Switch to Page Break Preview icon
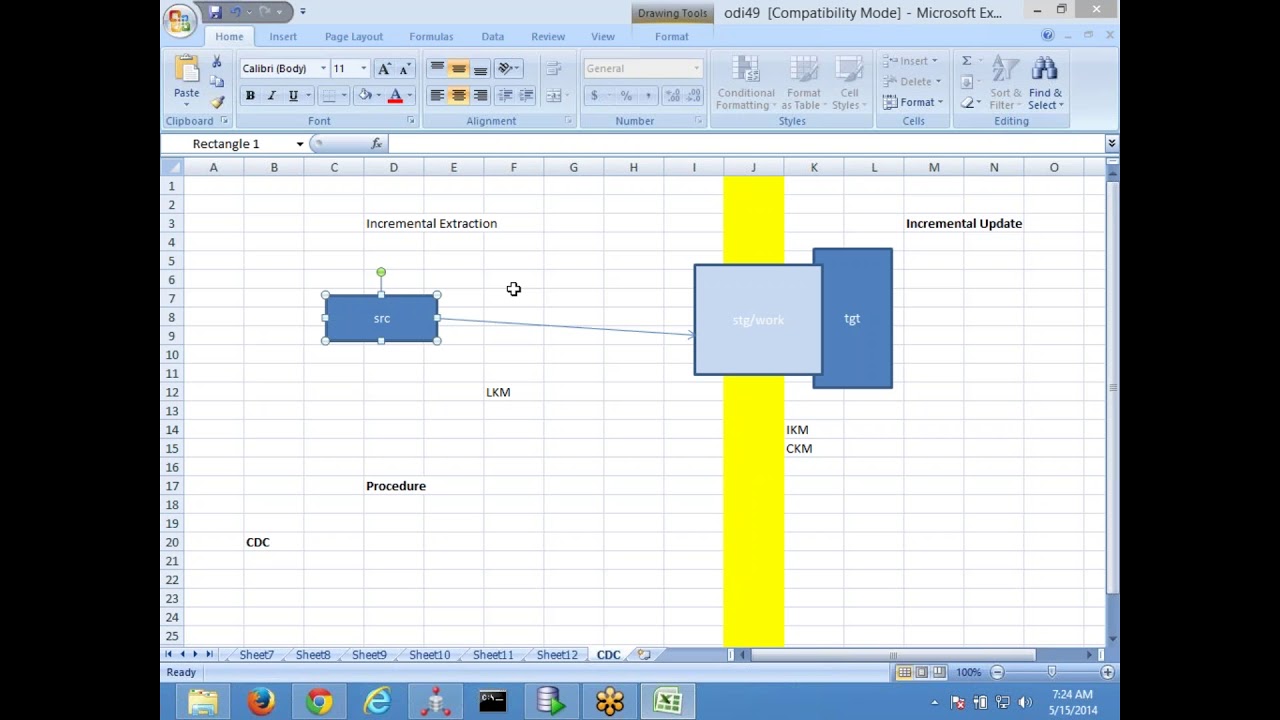Viewport: 1280px width, 720px height. 940,673
